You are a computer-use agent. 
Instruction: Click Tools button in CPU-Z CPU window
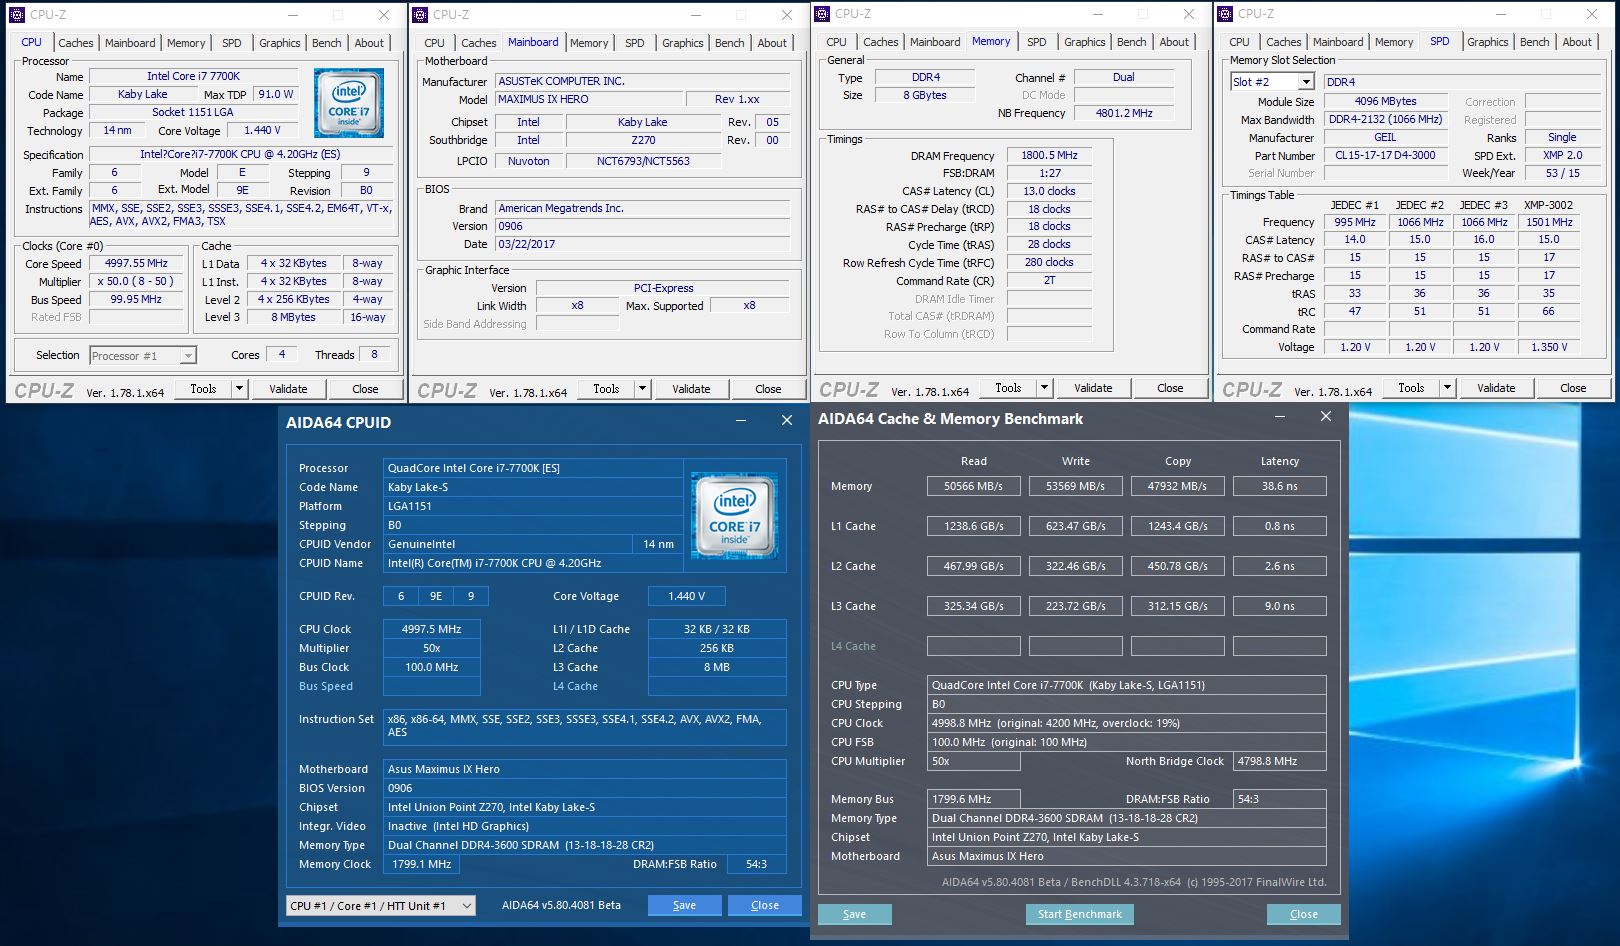click(203, 389)
